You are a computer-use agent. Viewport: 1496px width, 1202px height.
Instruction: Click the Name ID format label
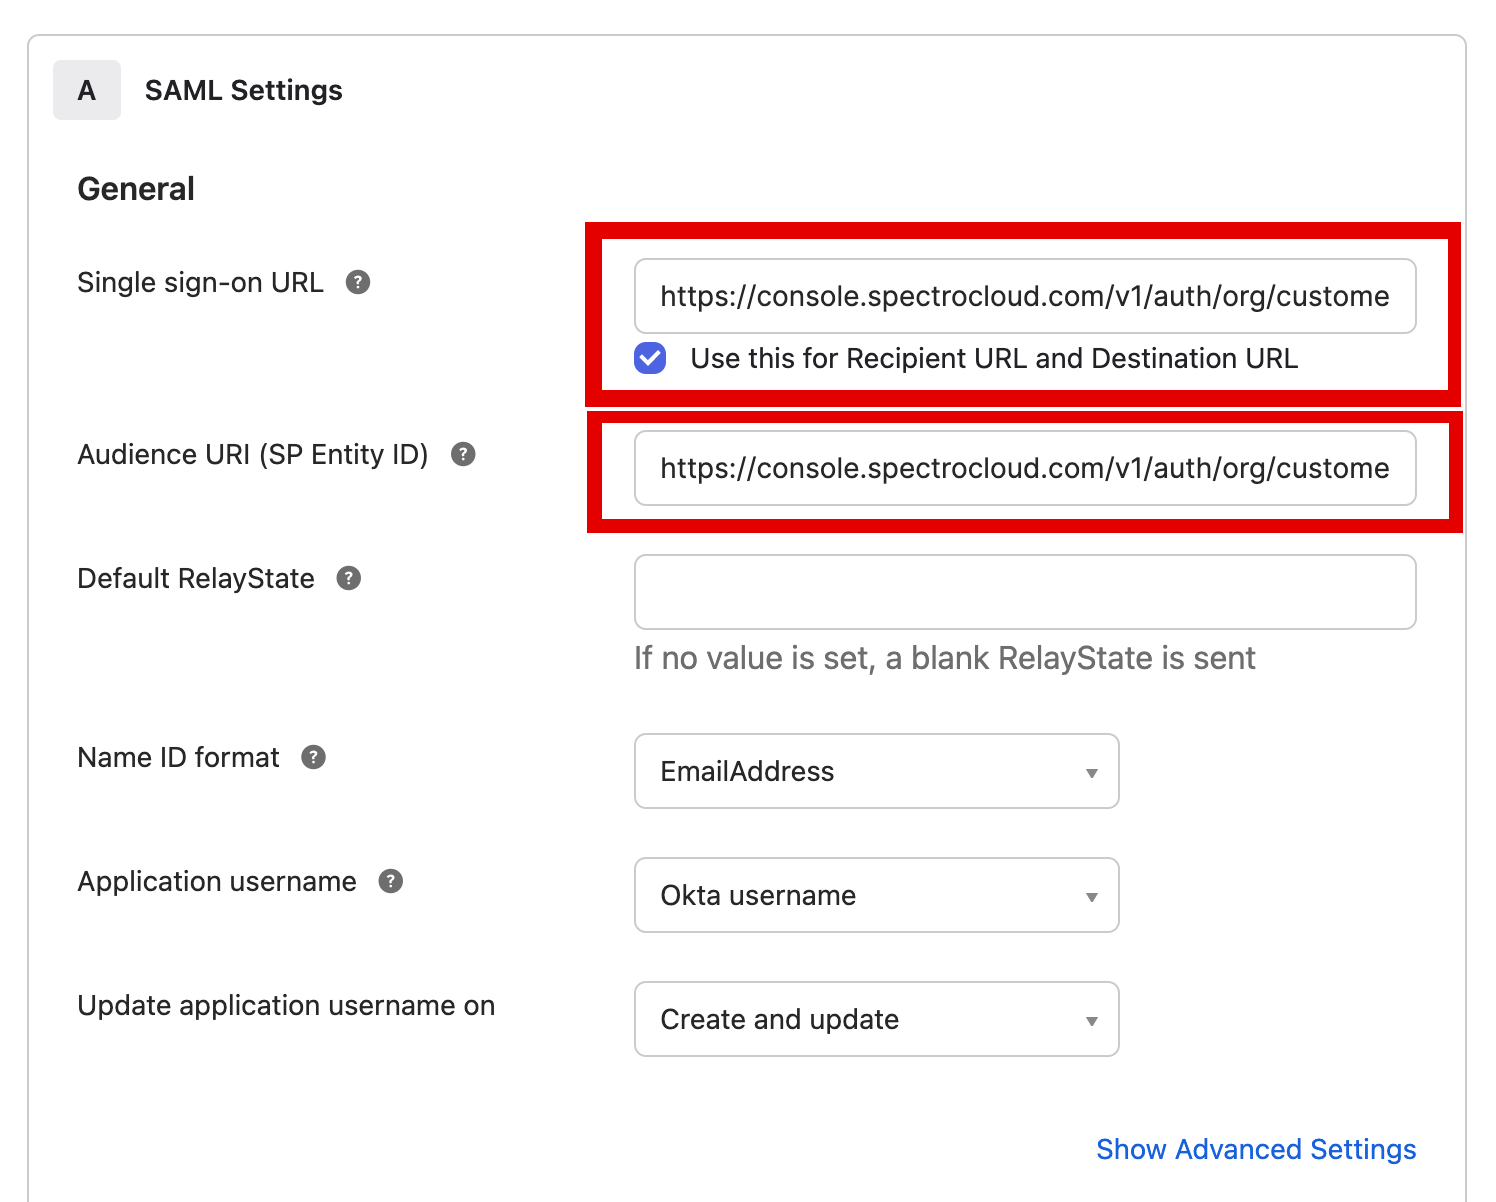pyautogui.click(x=179, y=757)
